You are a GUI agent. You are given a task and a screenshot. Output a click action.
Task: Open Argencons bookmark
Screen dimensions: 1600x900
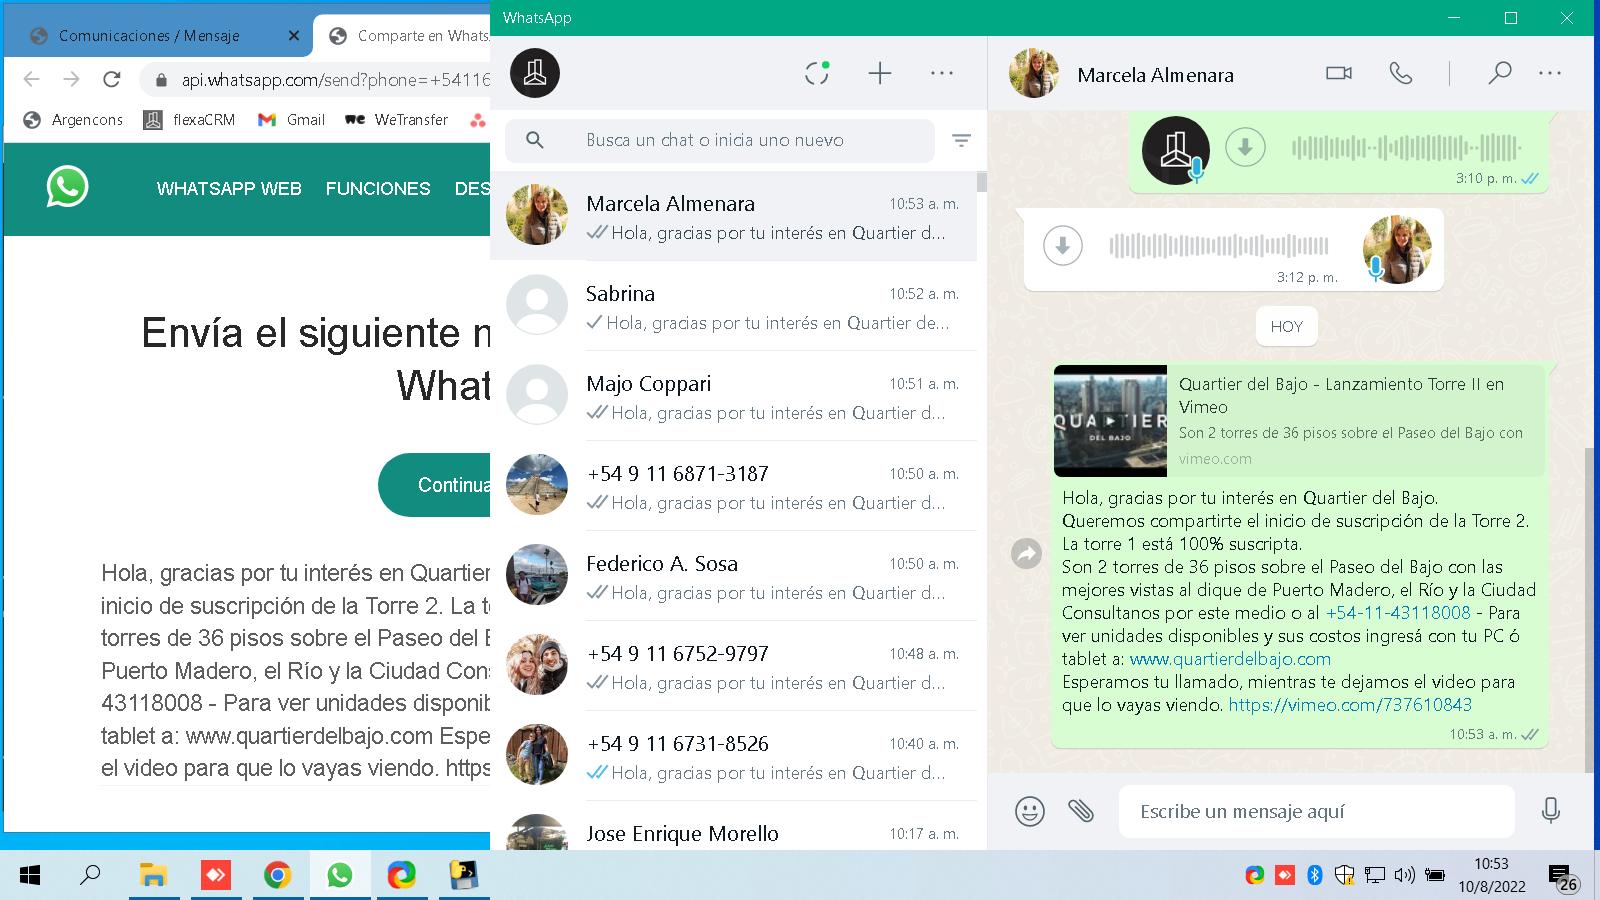pyautogui.click(x=73, y=120)
